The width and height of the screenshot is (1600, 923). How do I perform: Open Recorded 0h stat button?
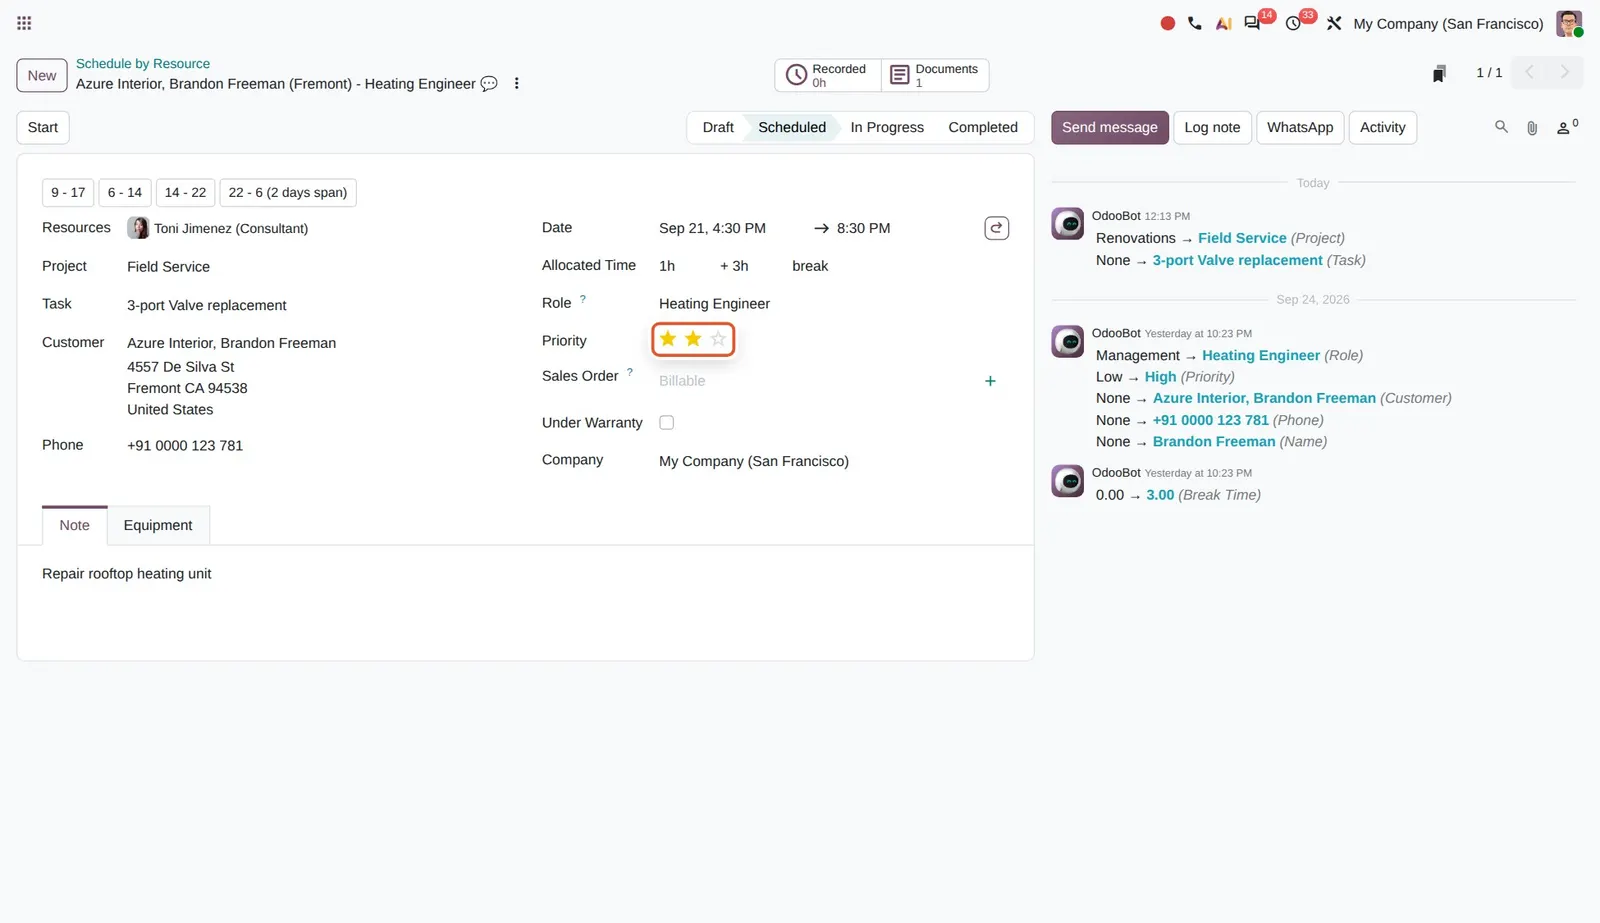pos(828,75)
